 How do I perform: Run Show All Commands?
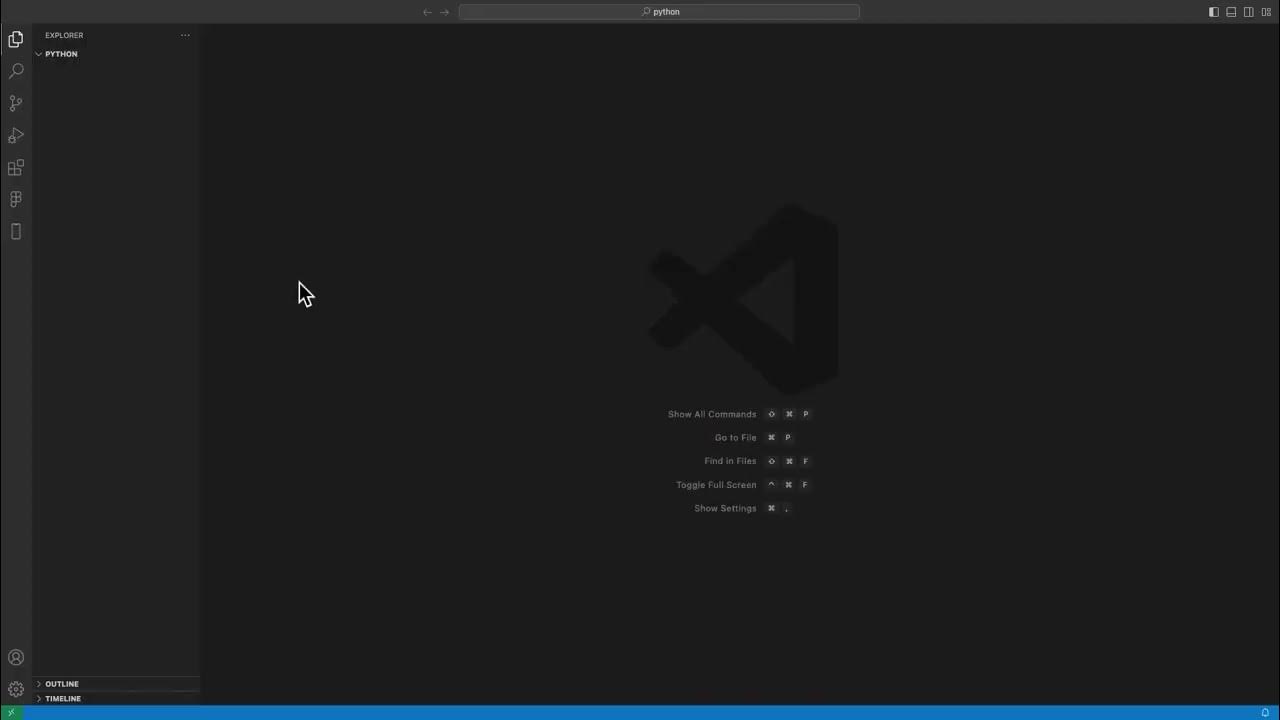click(x=712, y=413)
